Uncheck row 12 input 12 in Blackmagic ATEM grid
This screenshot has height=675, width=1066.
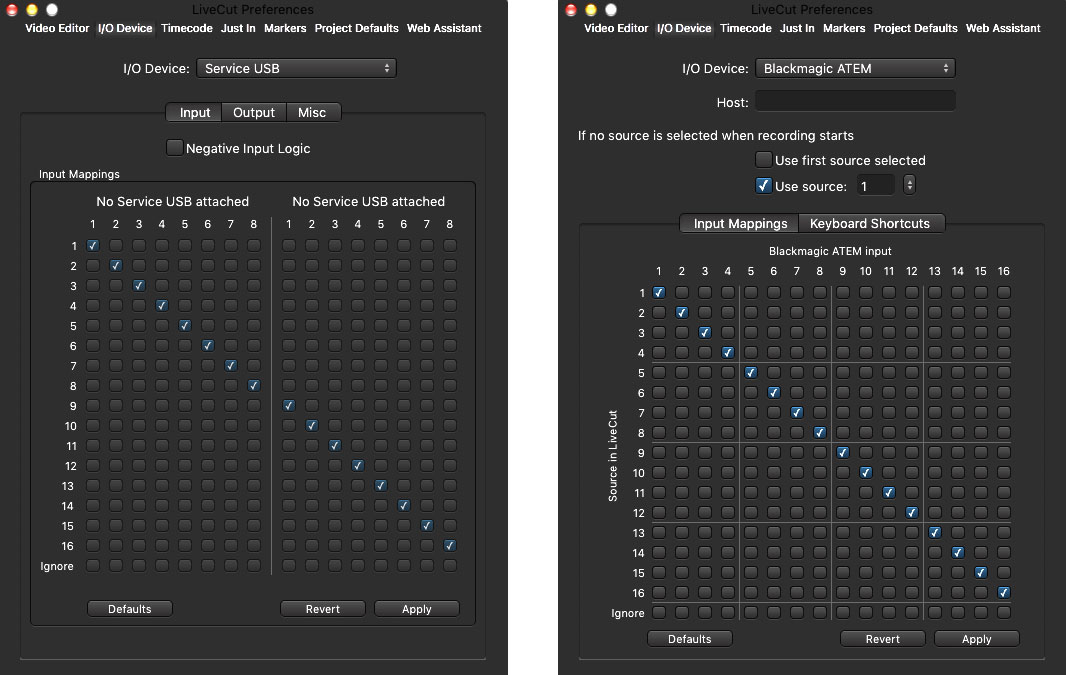coord(912,513)
